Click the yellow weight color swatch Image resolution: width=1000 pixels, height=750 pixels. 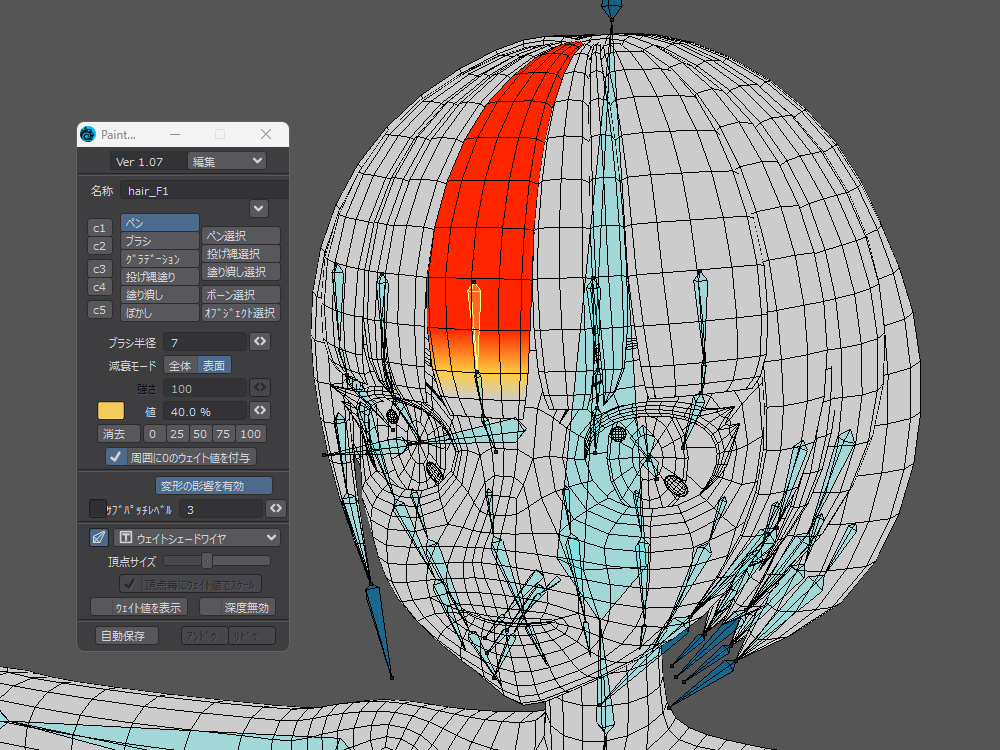click(110, 411)
